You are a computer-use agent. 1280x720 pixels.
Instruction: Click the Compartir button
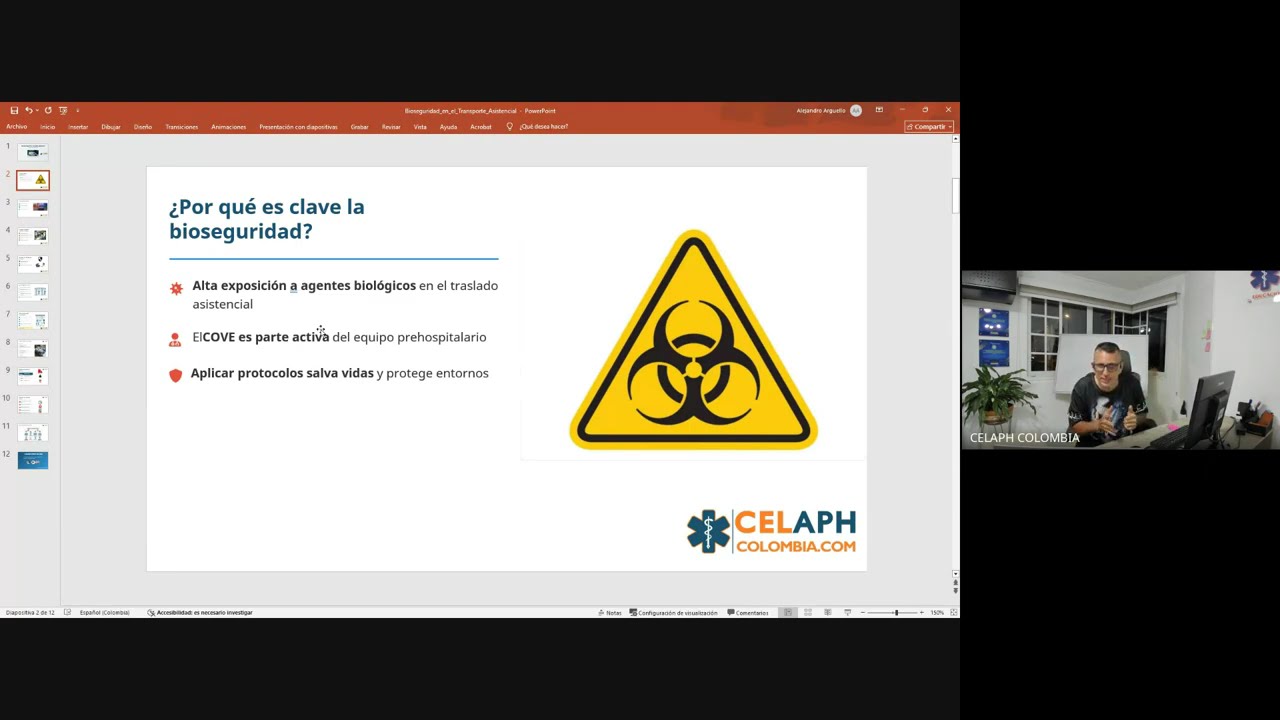[929, 127]
